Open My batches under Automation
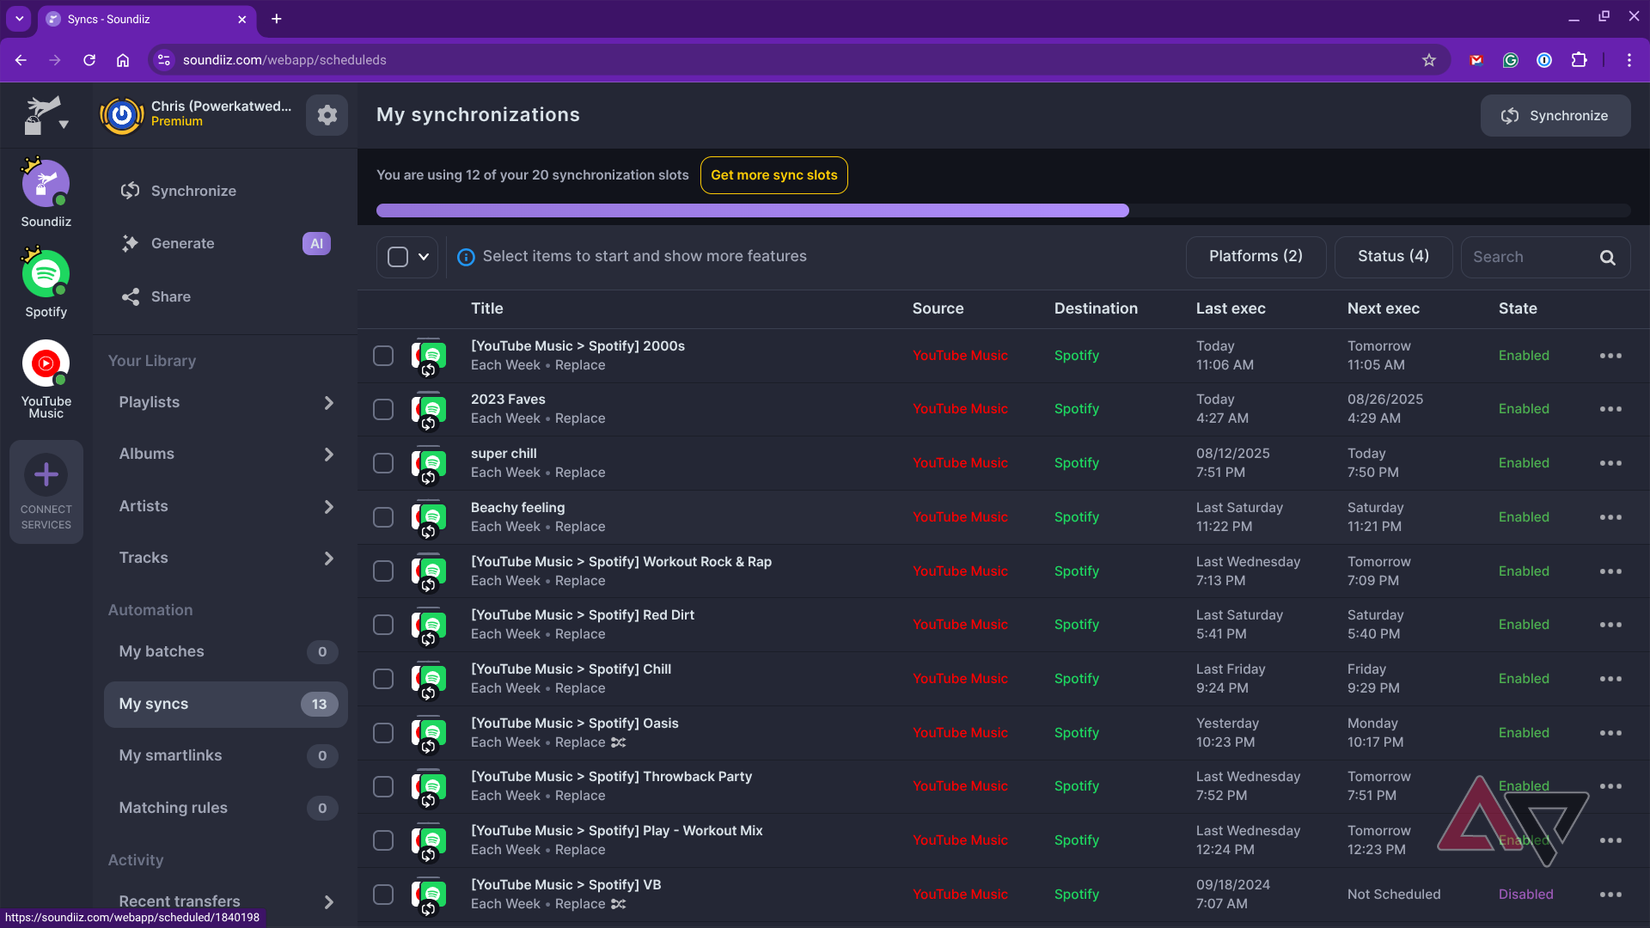 (x=226, y=652)
